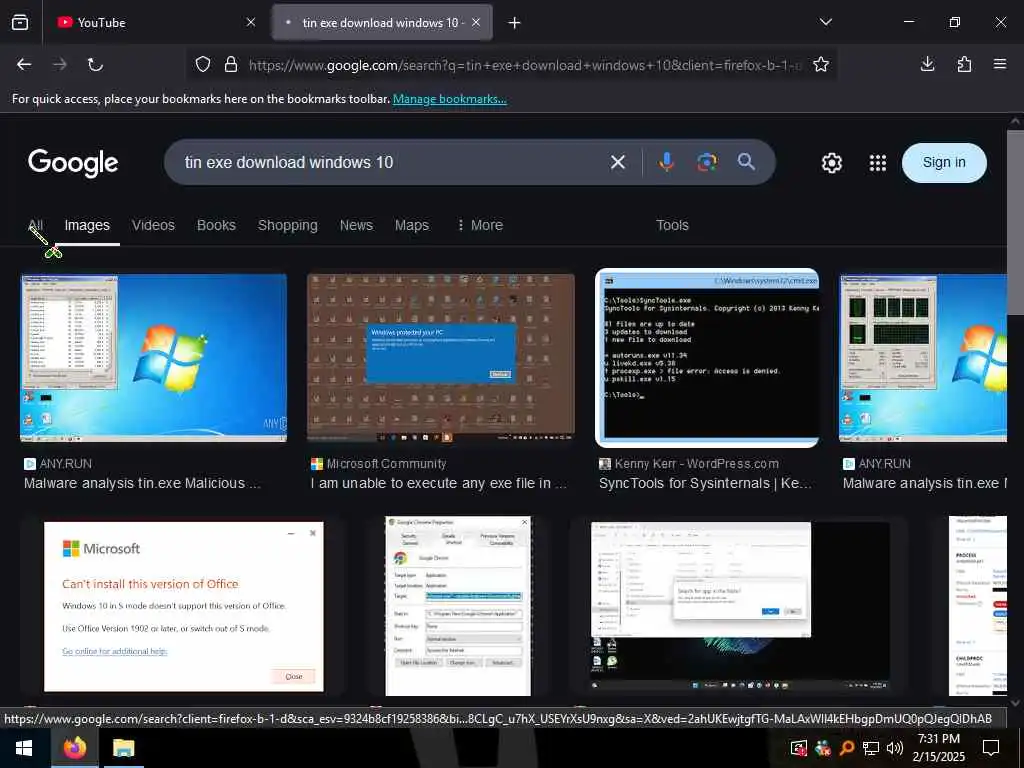Click Firefox icon in taskbar
The height and width of the screenshot is (768, 1024).
pyautogui.click(x=74, y=748)
